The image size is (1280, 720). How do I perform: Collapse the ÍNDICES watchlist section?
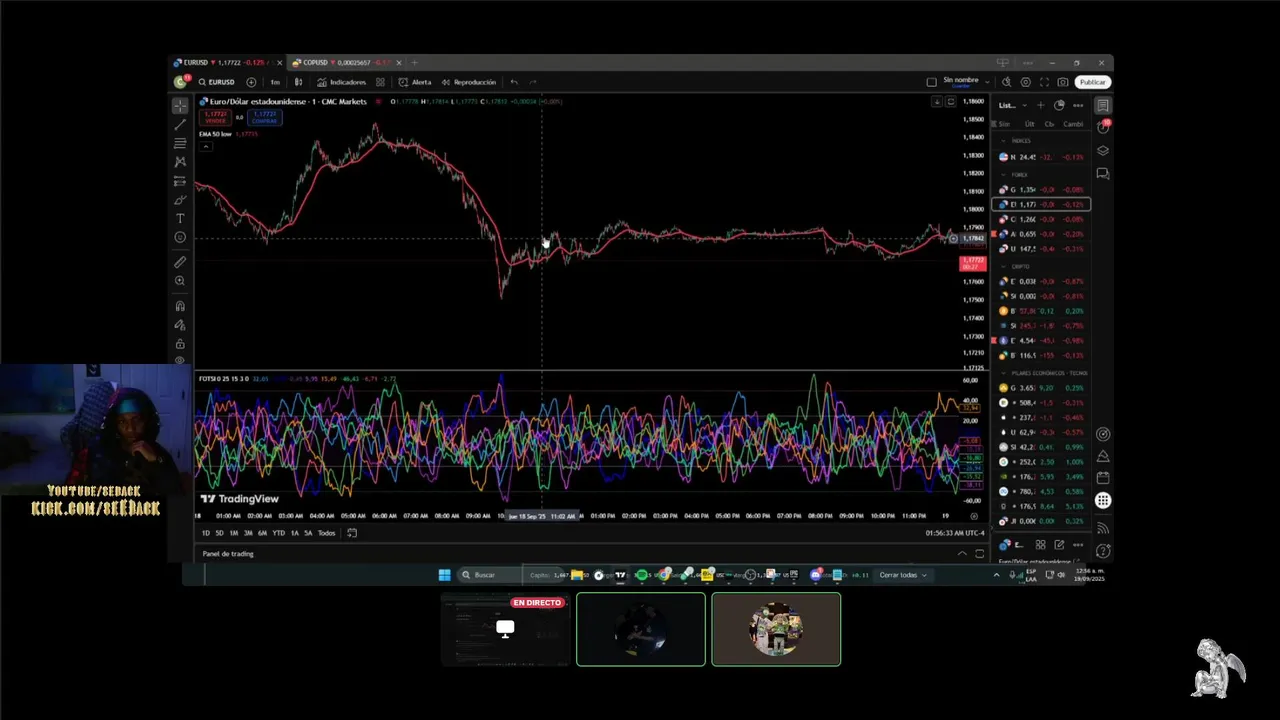(x=1004, y=141)
